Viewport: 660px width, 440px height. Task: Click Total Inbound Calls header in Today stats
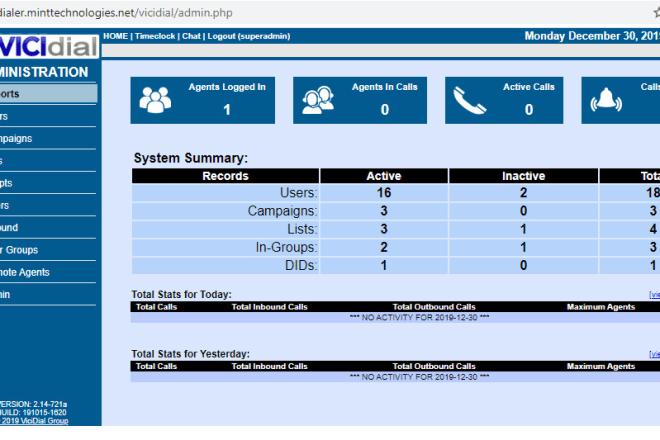pyautogui.click(x=270, y=307)
